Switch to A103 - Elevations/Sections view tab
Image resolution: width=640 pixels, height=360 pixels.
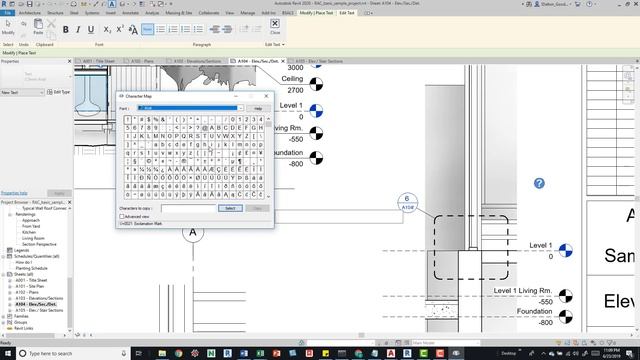(197, 61)
